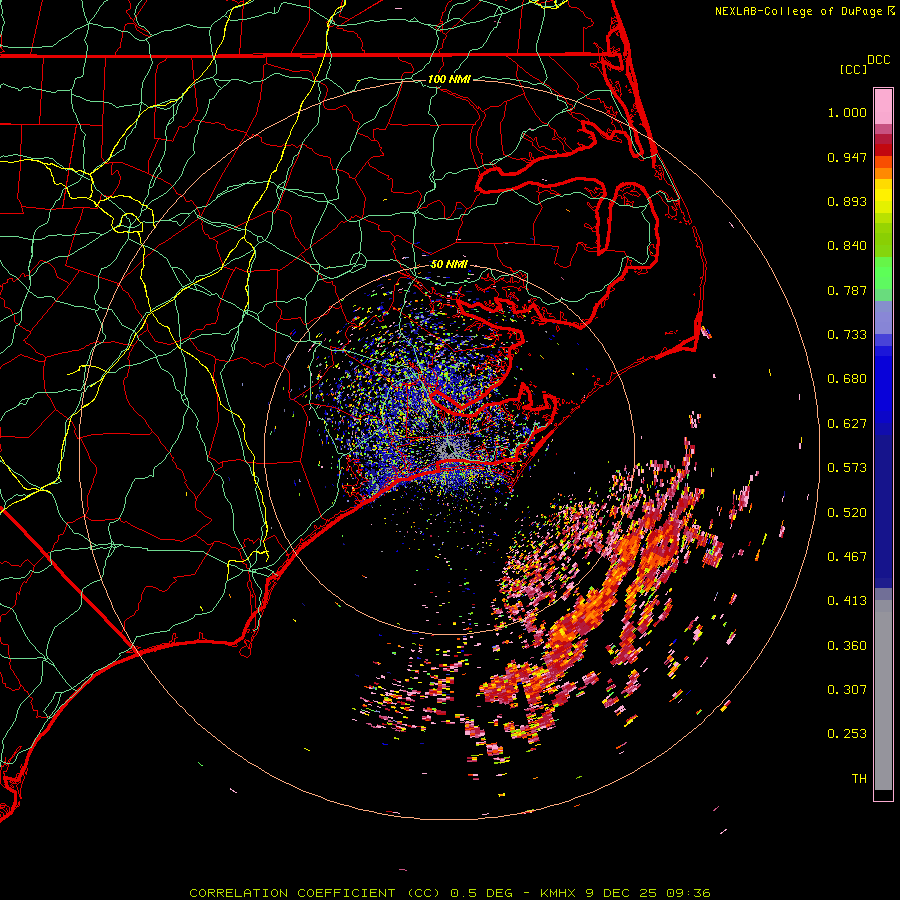Select the 0.733 scale value
The width and height of the screenshot is (900, 900).
(x=847, y=335)
